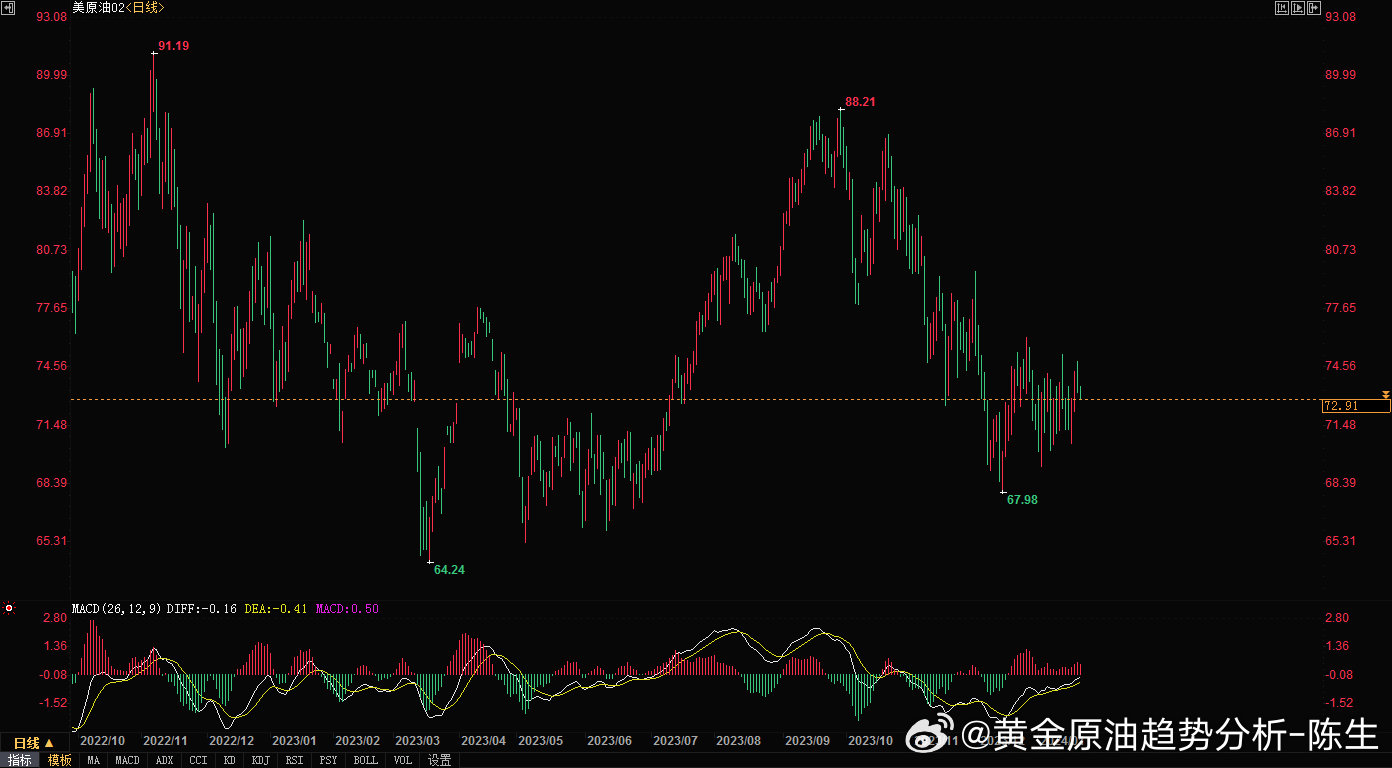Click the 64.24 low price label
Screen dimensions: 1392x768
coord(449,569)
